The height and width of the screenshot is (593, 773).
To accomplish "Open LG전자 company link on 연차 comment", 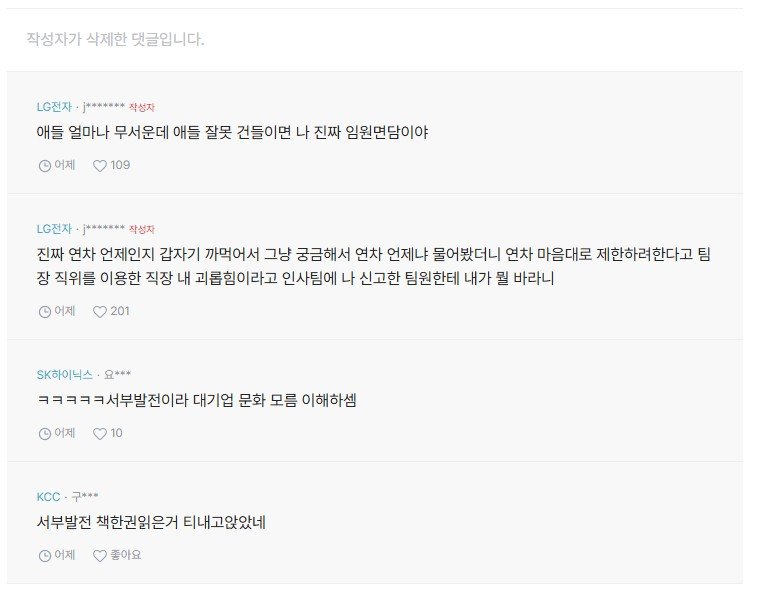I will (x=54, y=228).
